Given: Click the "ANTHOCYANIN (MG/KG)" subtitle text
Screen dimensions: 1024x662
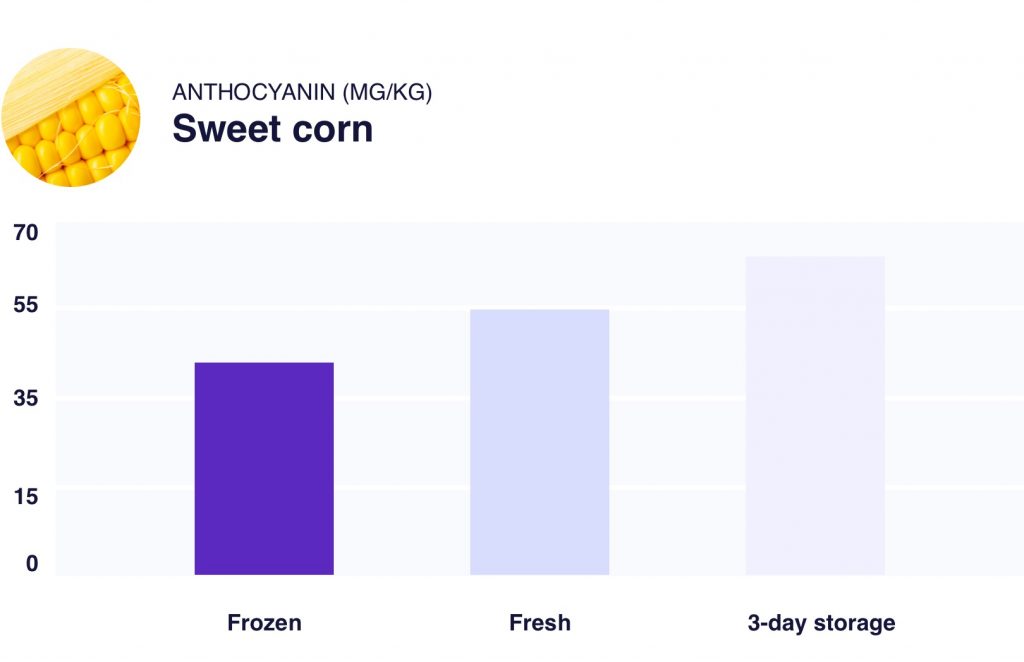Looking at the screenshot, I should [x=302, y=92].
